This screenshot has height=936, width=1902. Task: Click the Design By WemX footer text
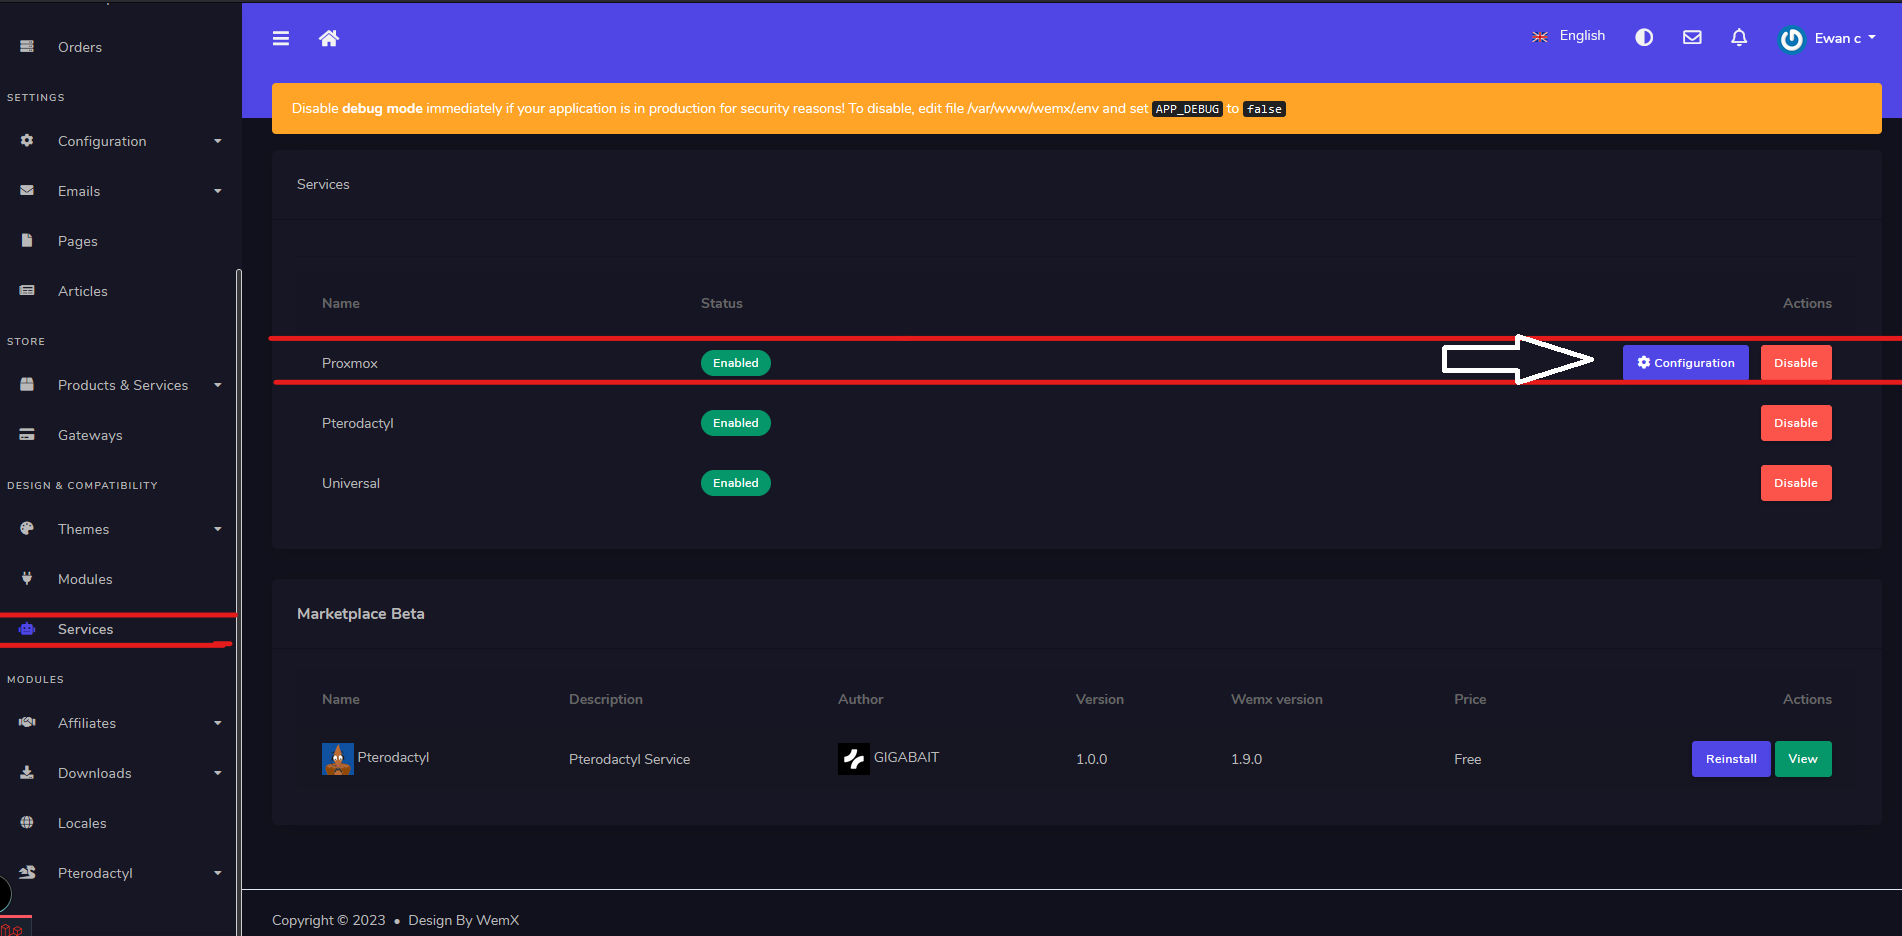coord(463,920)
